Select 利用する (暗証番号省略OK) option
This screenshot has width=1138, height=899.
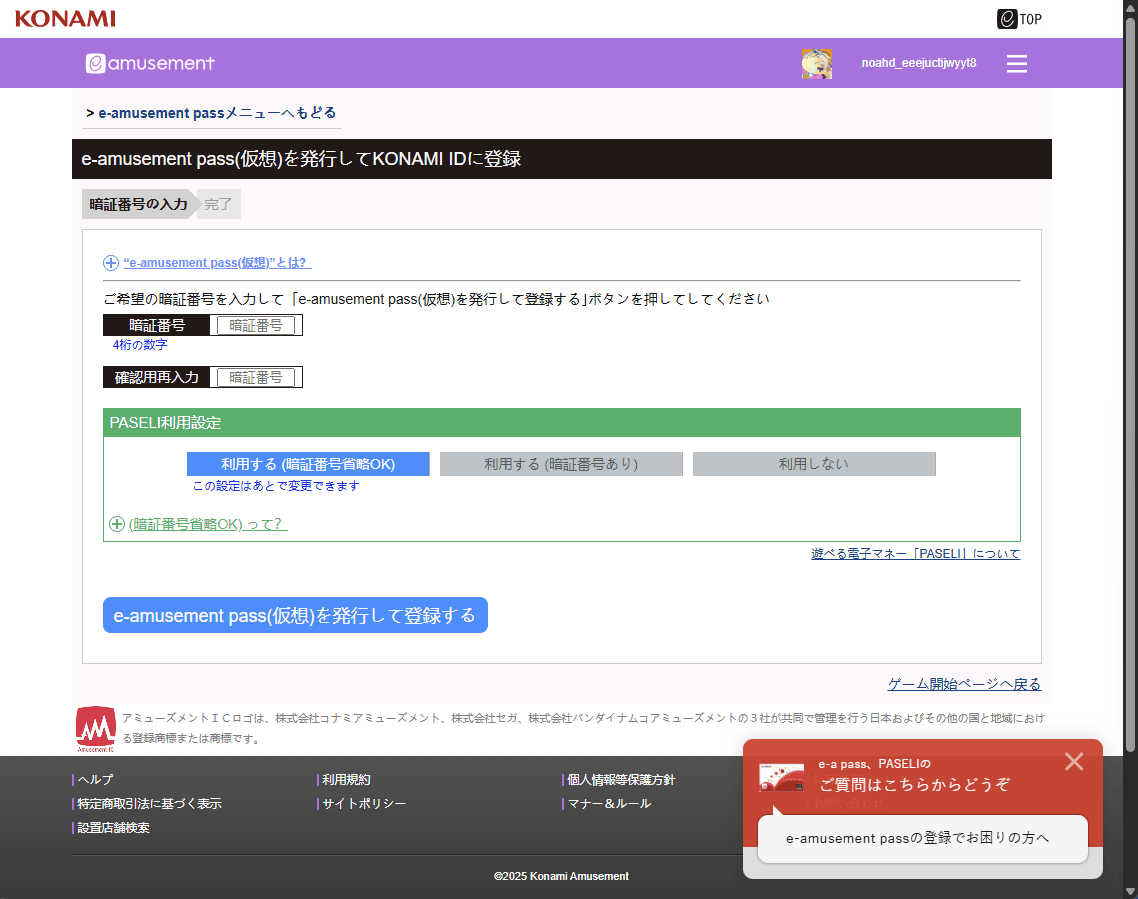(x=308, y=464)
